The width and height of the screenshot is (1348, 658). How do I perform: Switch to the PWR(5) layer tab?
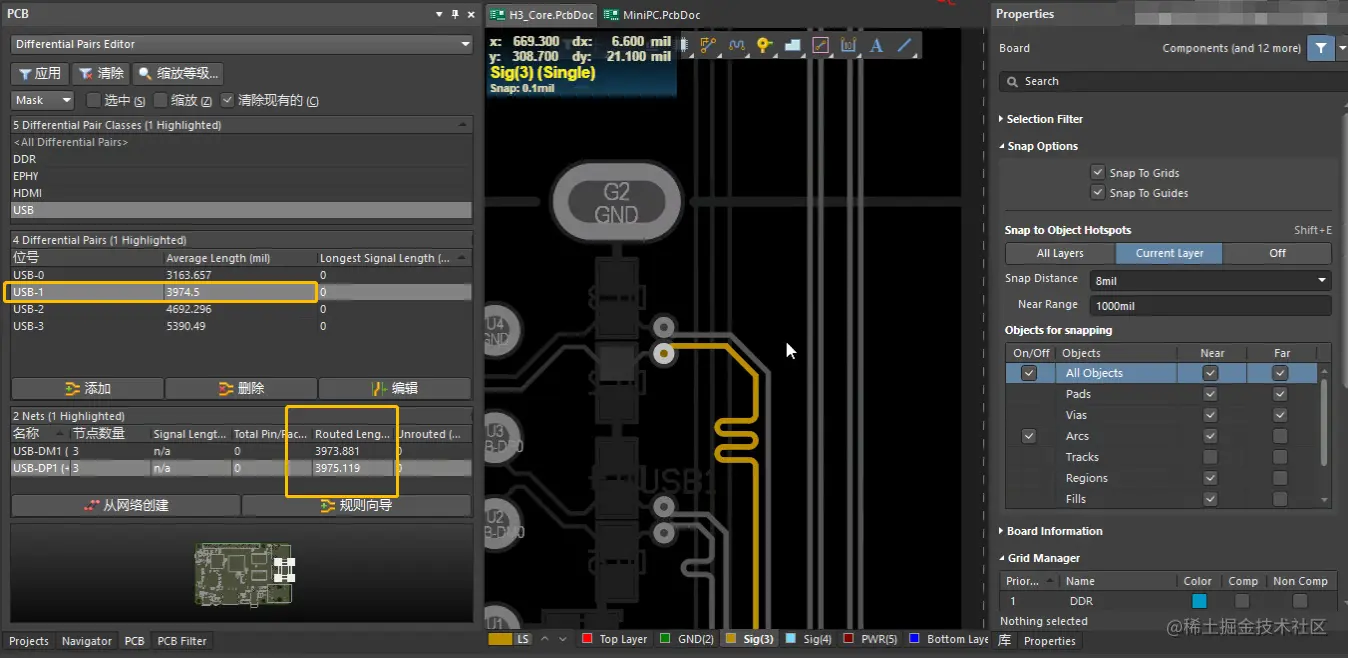[x=870, y=639]
